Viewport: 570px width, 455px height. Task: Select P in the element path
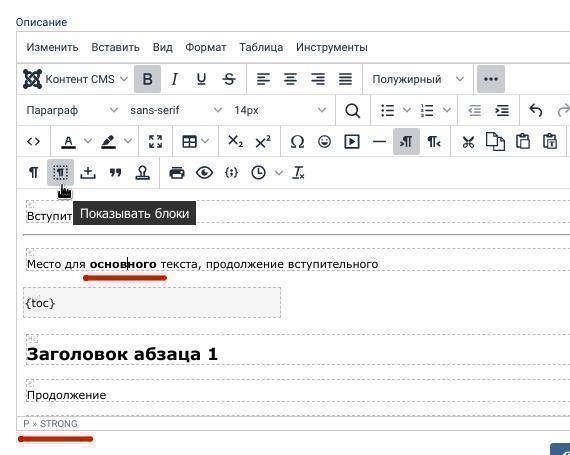[x=26, y=424]
